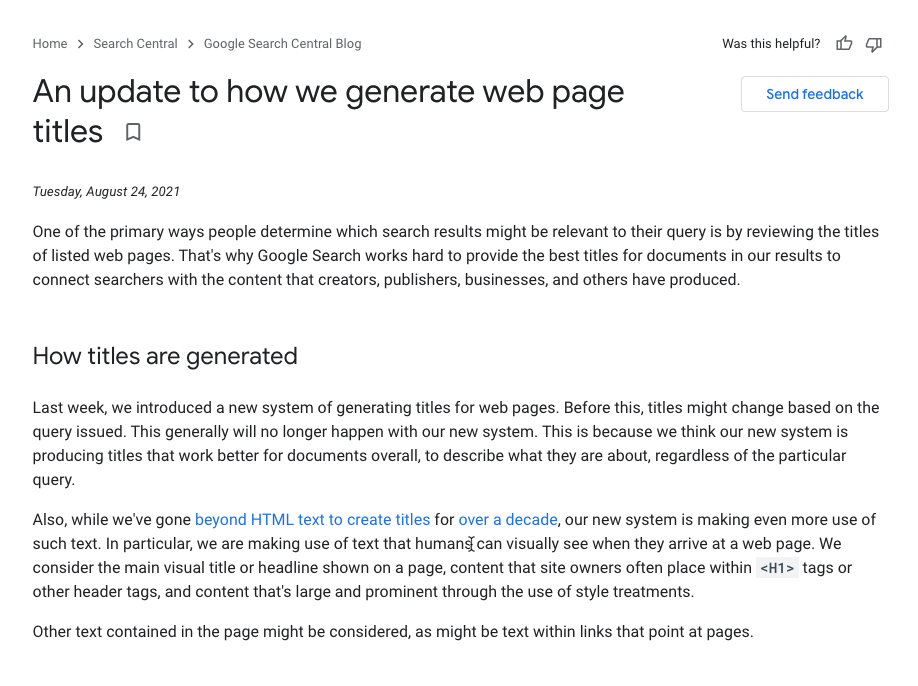Click the paragraph starting "Also, while we've gone"
The height and width of the screenshot is (686, 918).
(455, 556)
